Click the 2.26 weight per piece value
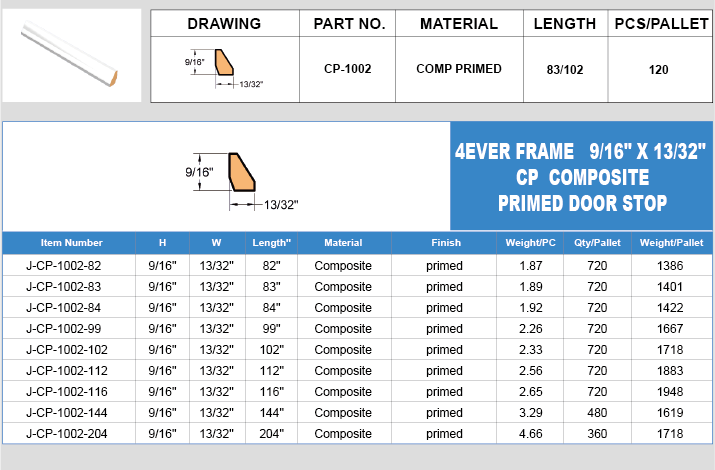This screenshot has height=470, width=715. [531, 329]
